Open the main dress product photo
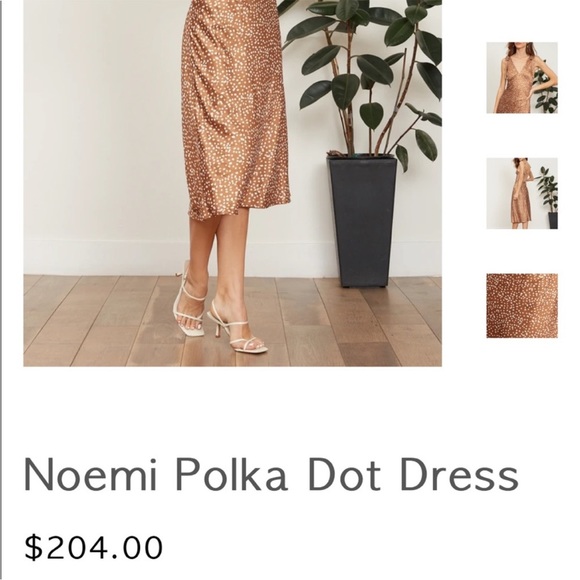Image resolution: width=580 pixels, height=580 pixels. (232, 183)
